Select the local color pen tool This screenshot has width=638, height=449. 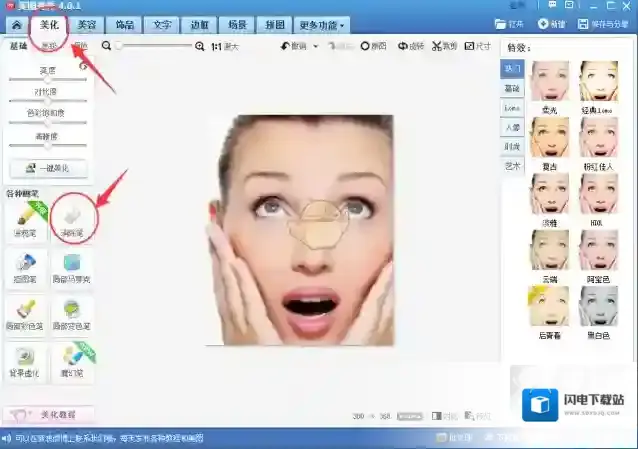25,315
